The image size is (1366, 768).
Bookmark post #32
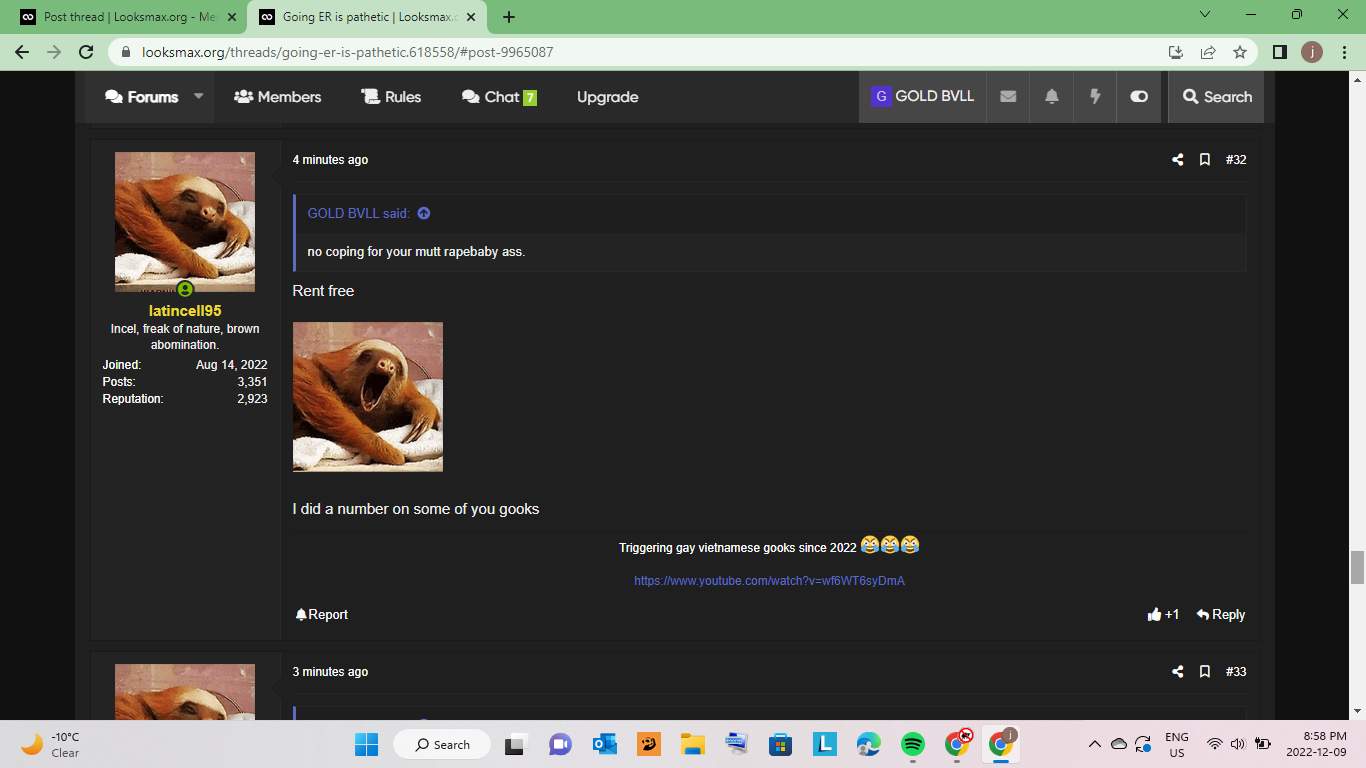click(x=1205, y=160)
